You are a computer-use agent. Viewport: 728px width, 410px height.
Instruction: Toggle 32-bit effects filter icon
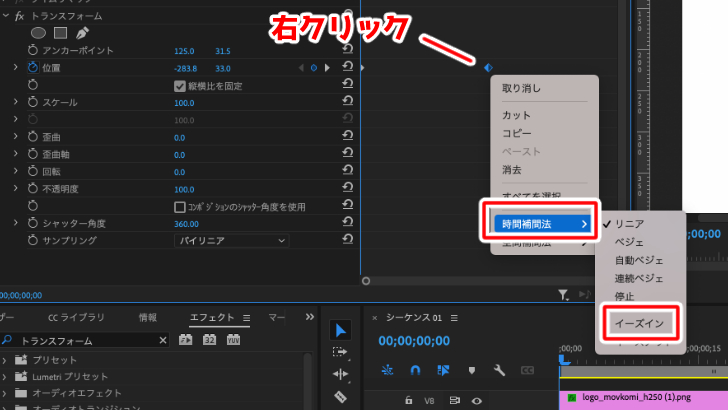209,340
